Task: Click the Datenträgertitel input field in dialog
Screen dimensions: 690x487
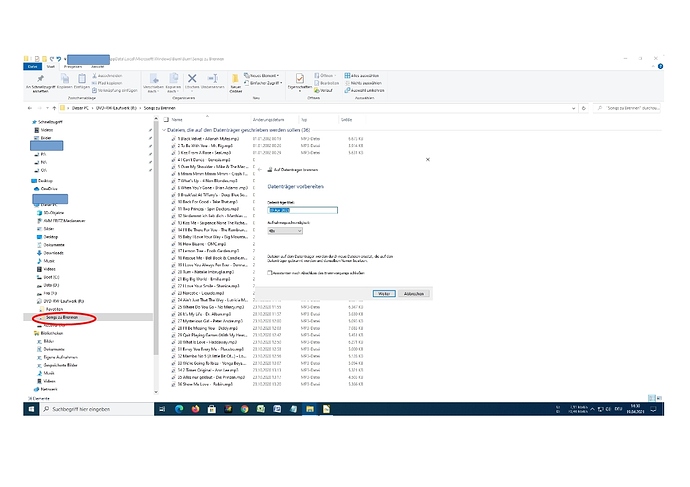Action: [x=302, y=210]
